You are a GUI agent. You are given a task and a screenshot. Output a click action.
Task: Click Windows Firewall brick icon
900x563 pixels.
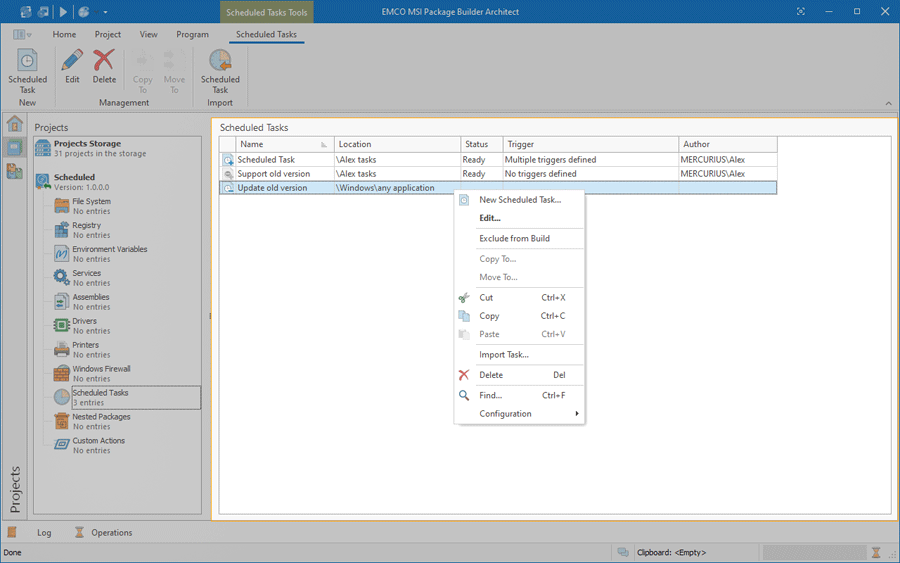pos(61,373)
